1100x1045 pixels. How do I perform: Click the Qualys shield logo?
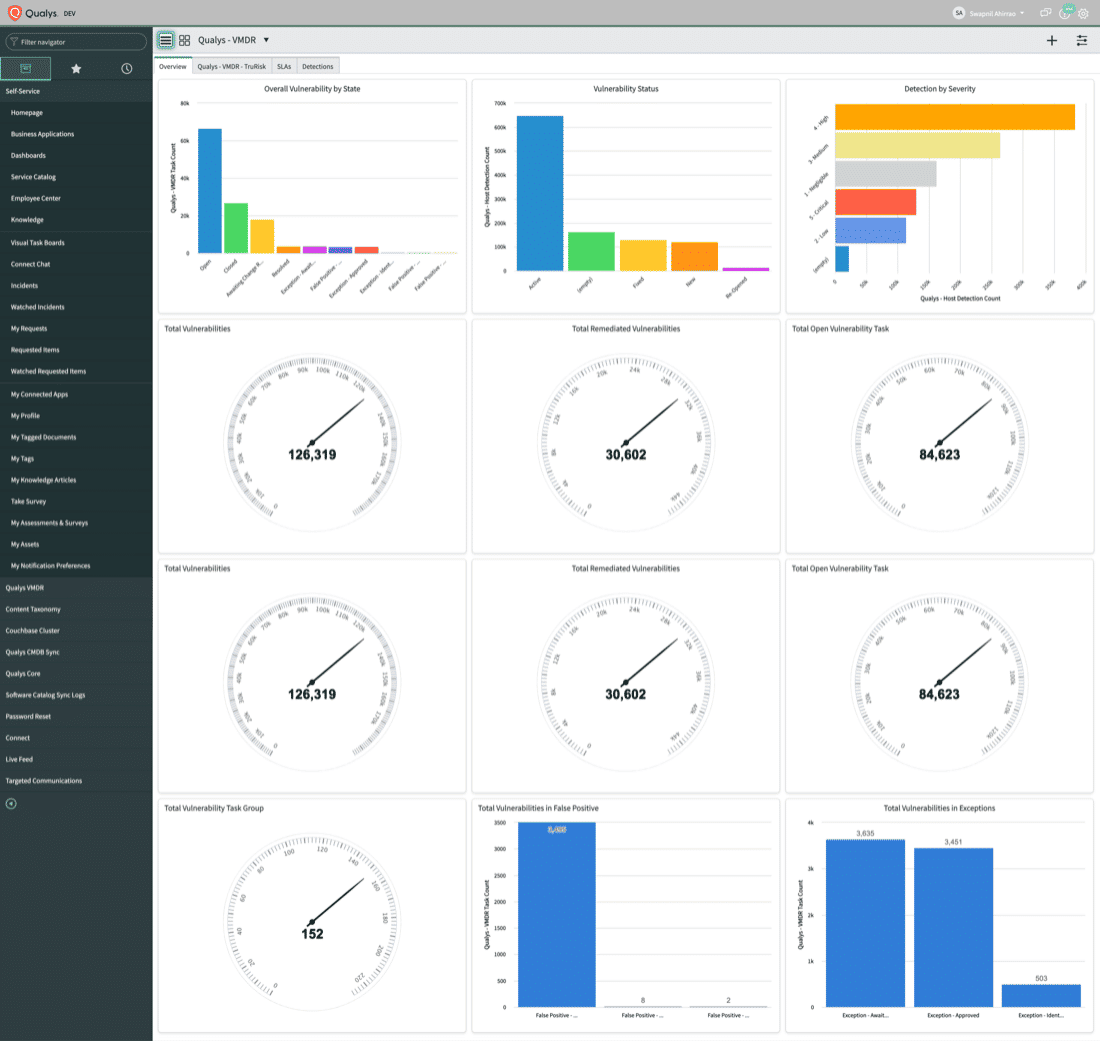click(x=15, y=13)
